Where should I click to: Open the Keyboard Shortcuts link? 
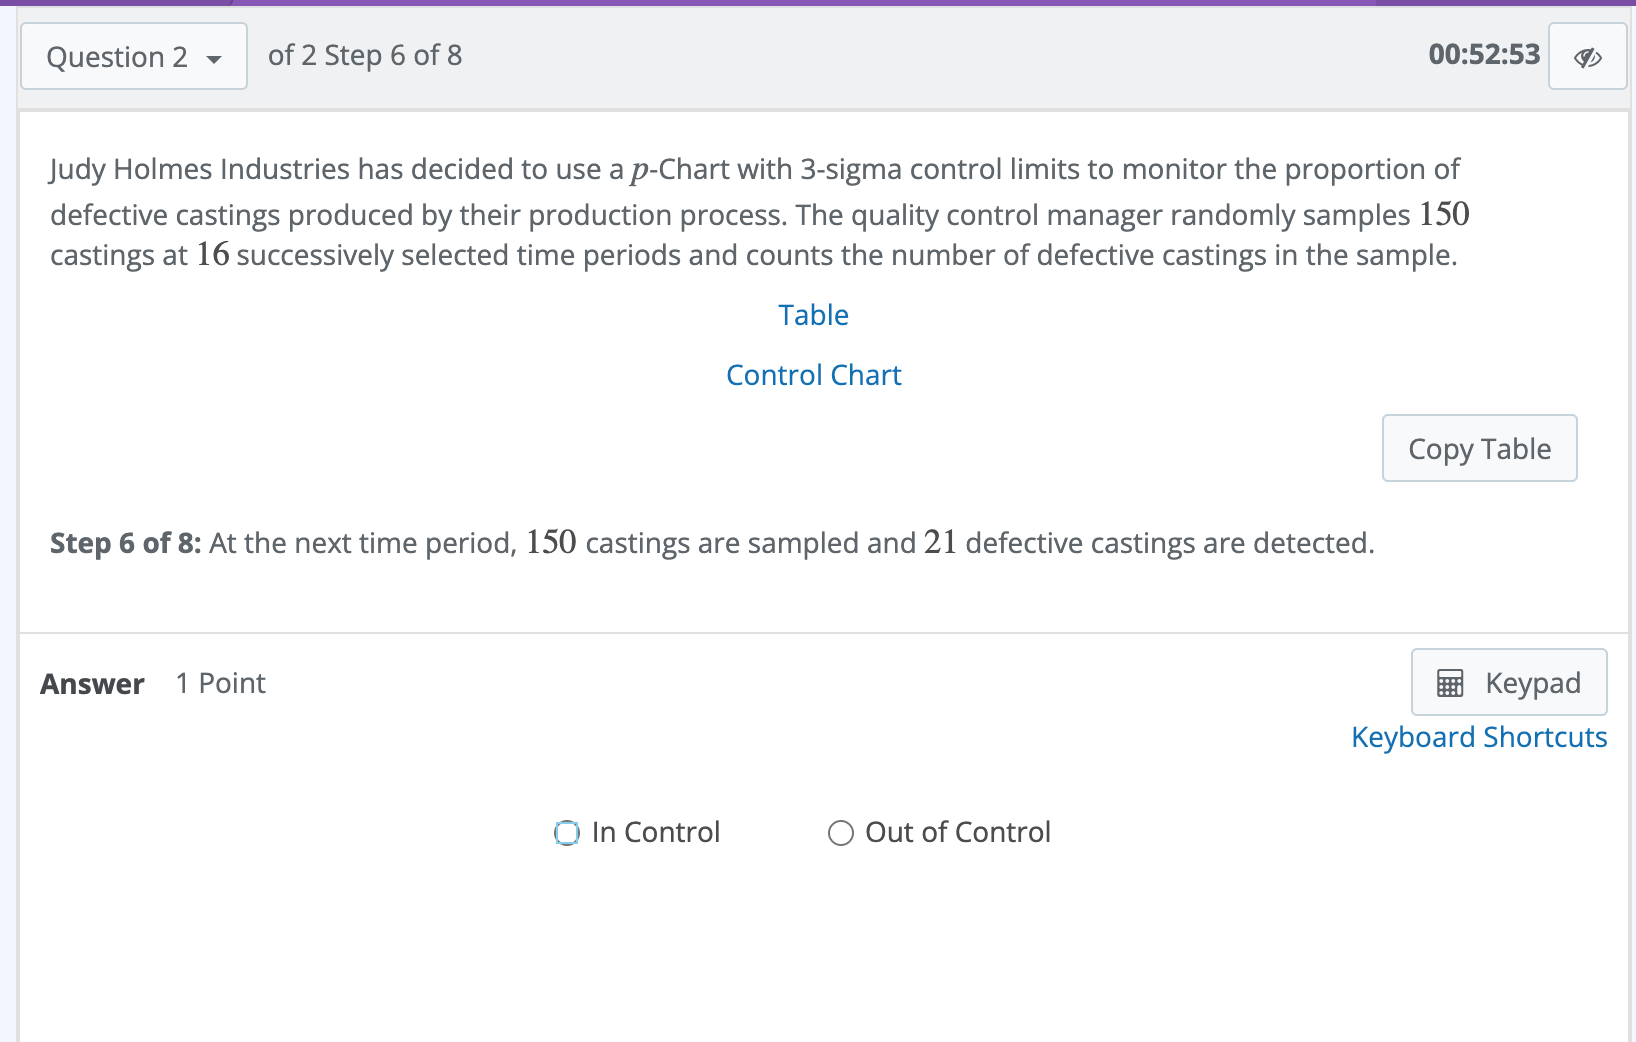pyautogui.click(x=1479, y=737)
